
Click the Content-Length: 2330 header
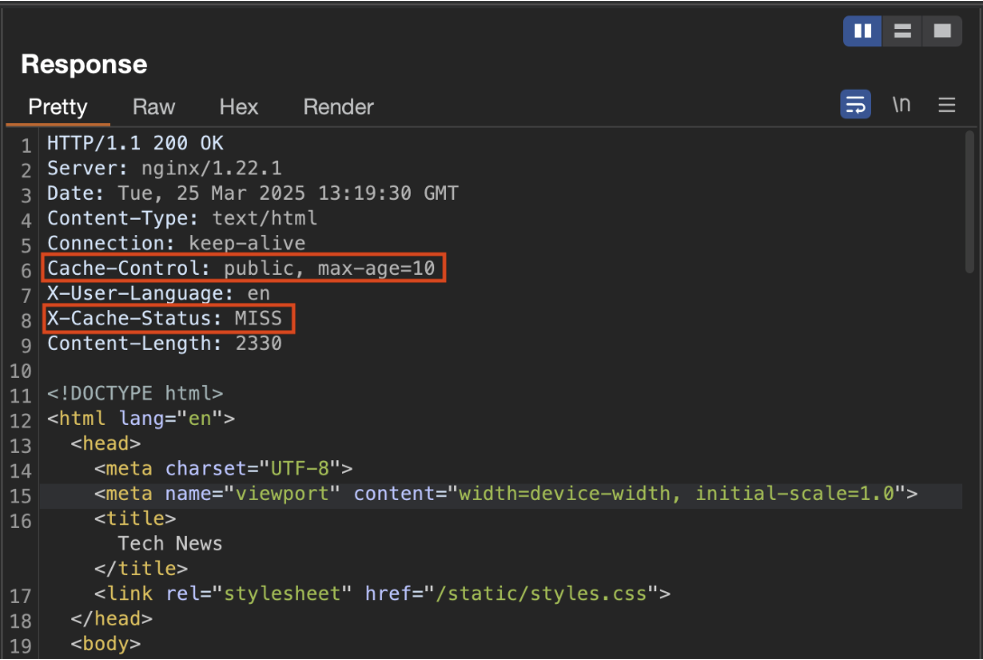tap(164, 344)
